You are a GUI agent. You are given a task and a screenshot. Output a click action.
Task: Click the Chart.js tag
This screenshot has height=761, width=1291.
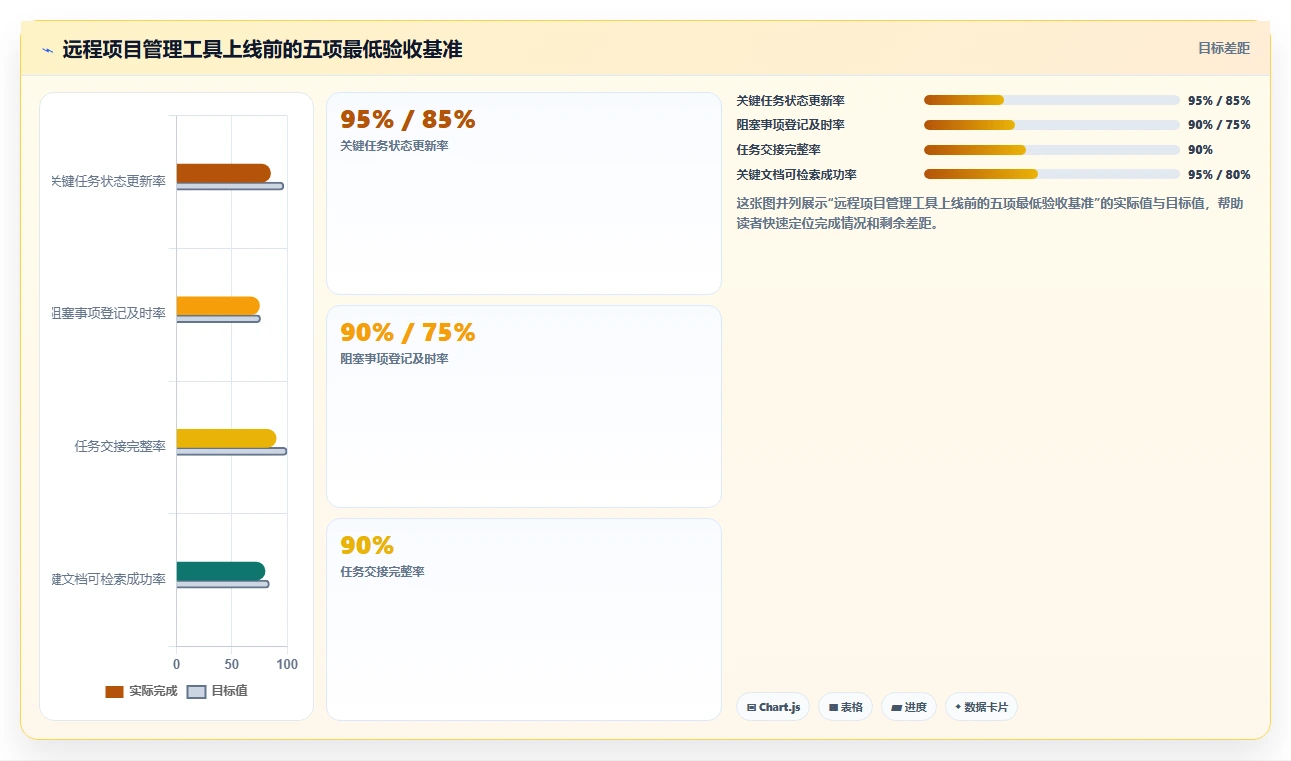pos(773,707)
